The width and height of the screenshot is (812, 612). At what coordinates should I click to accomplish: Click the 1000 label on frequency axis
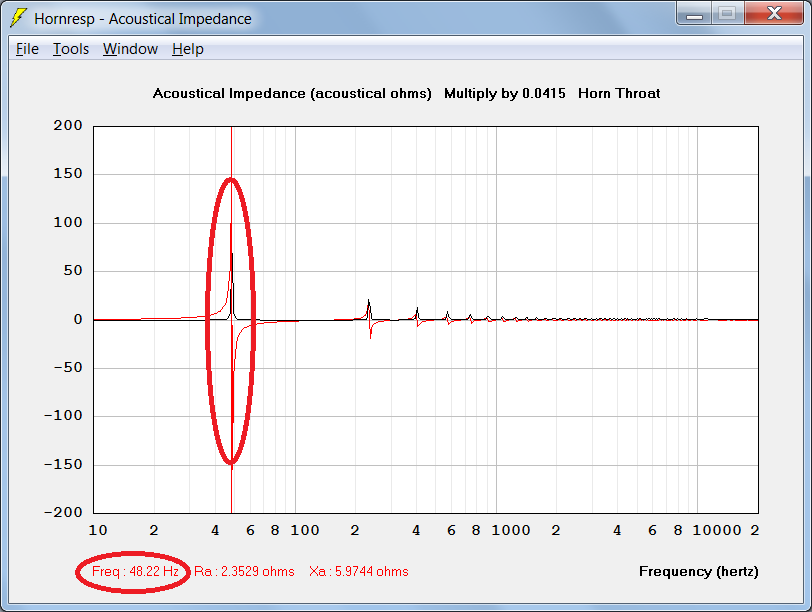tap(511, 530)
